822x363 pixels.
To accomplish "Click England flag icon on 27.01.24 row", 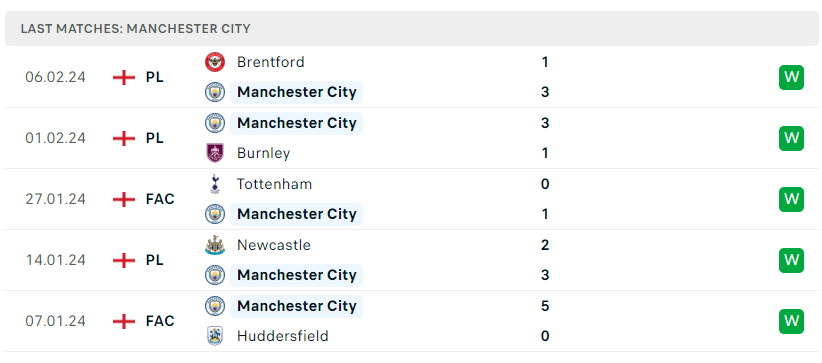I will [124, 199].
